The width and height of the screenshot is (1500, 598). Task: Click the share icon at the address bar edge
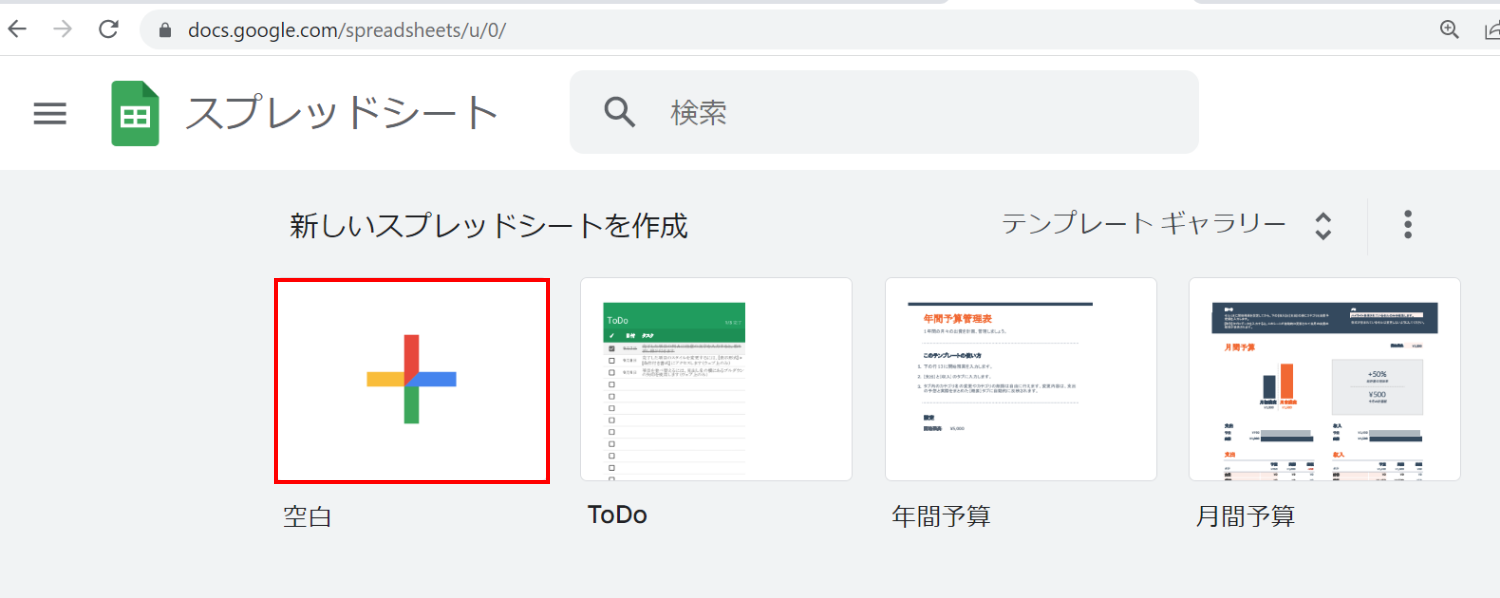click(x=1492, y=29)
